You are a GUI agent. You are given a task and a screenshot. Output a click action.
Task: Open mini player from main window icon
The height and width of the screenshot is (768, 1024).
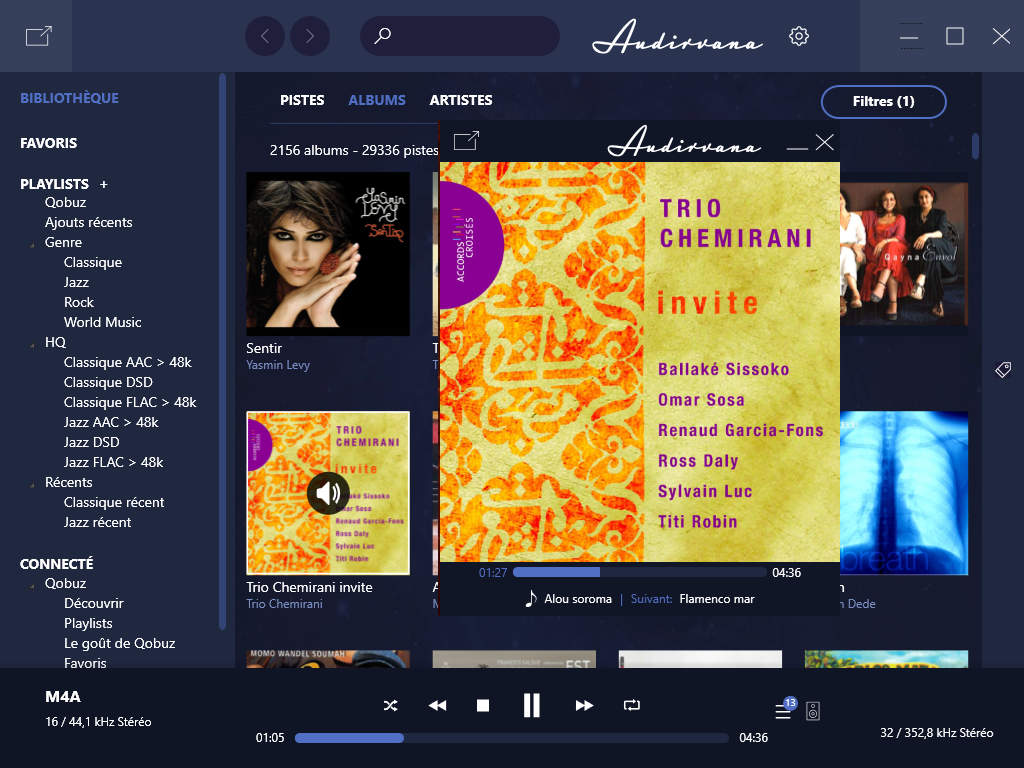(38, 36)
